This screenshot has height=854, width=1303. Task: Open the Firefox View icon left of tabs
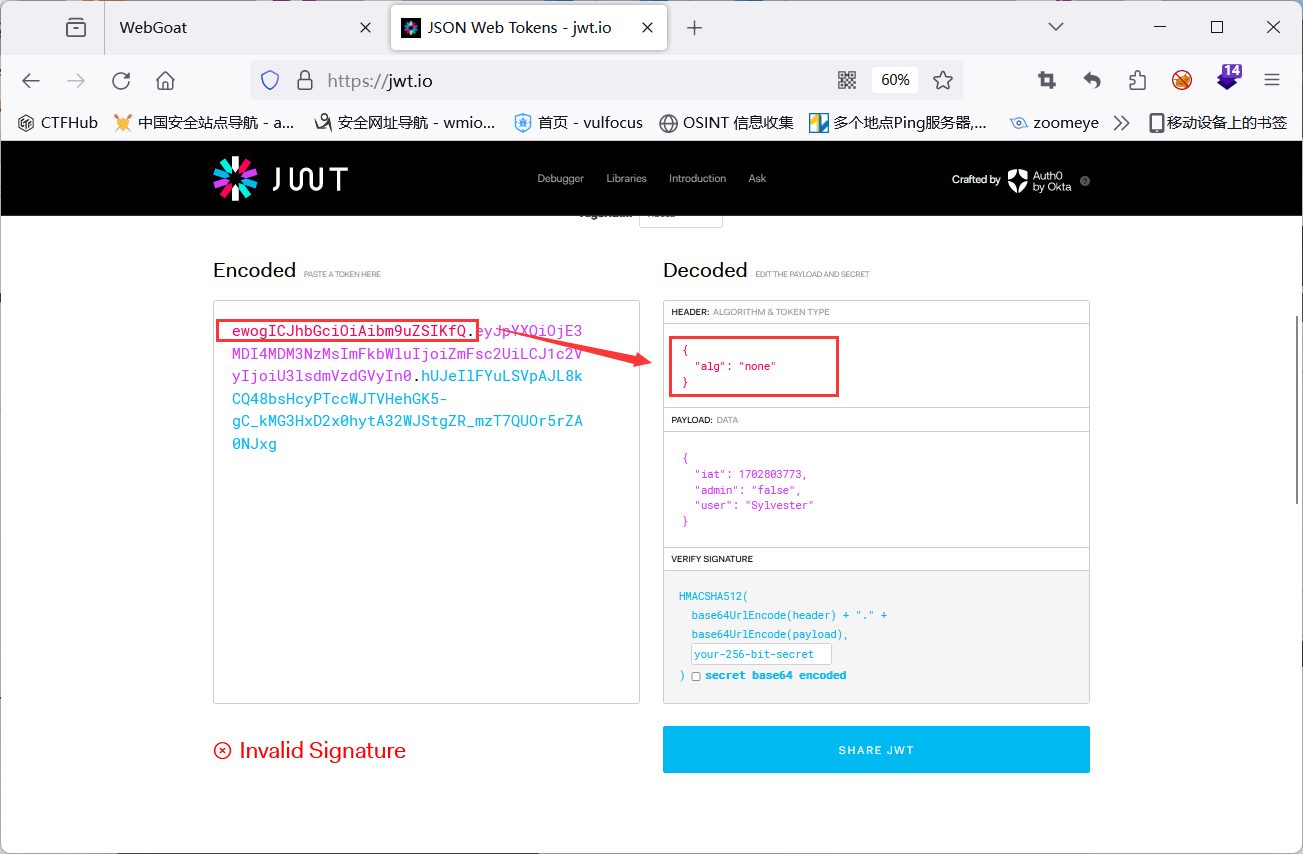click(76, 28)
